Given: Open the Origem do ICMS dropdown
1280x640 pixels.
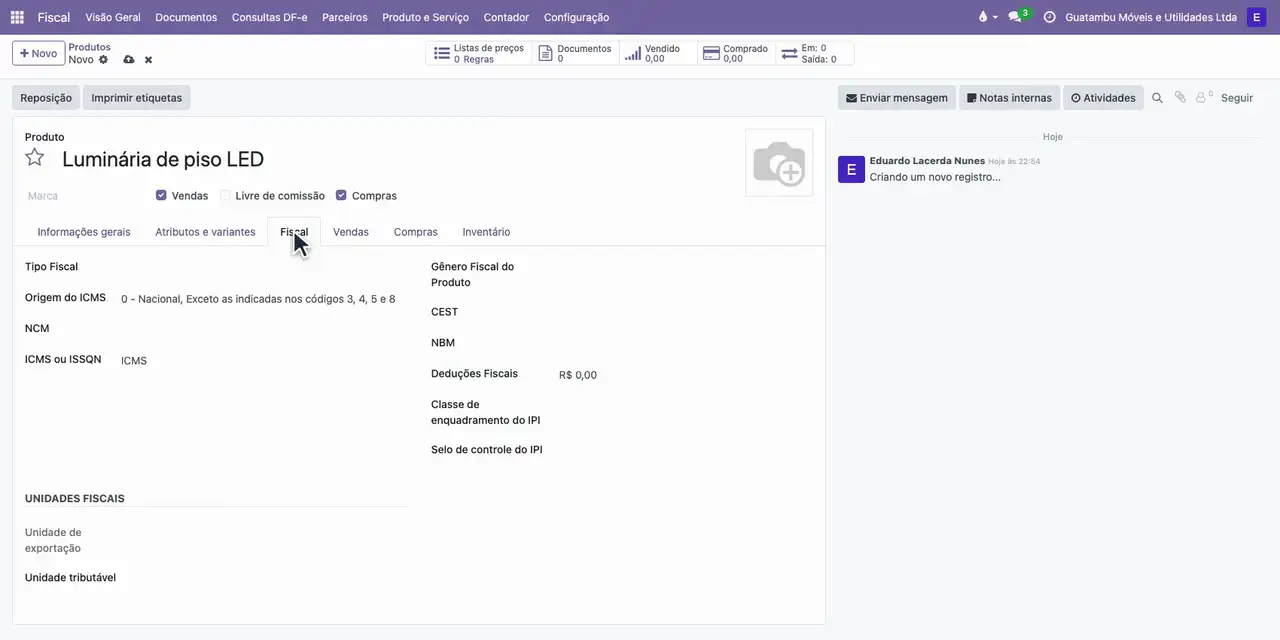Looking at the screenshot, I should tap(263, 299).
